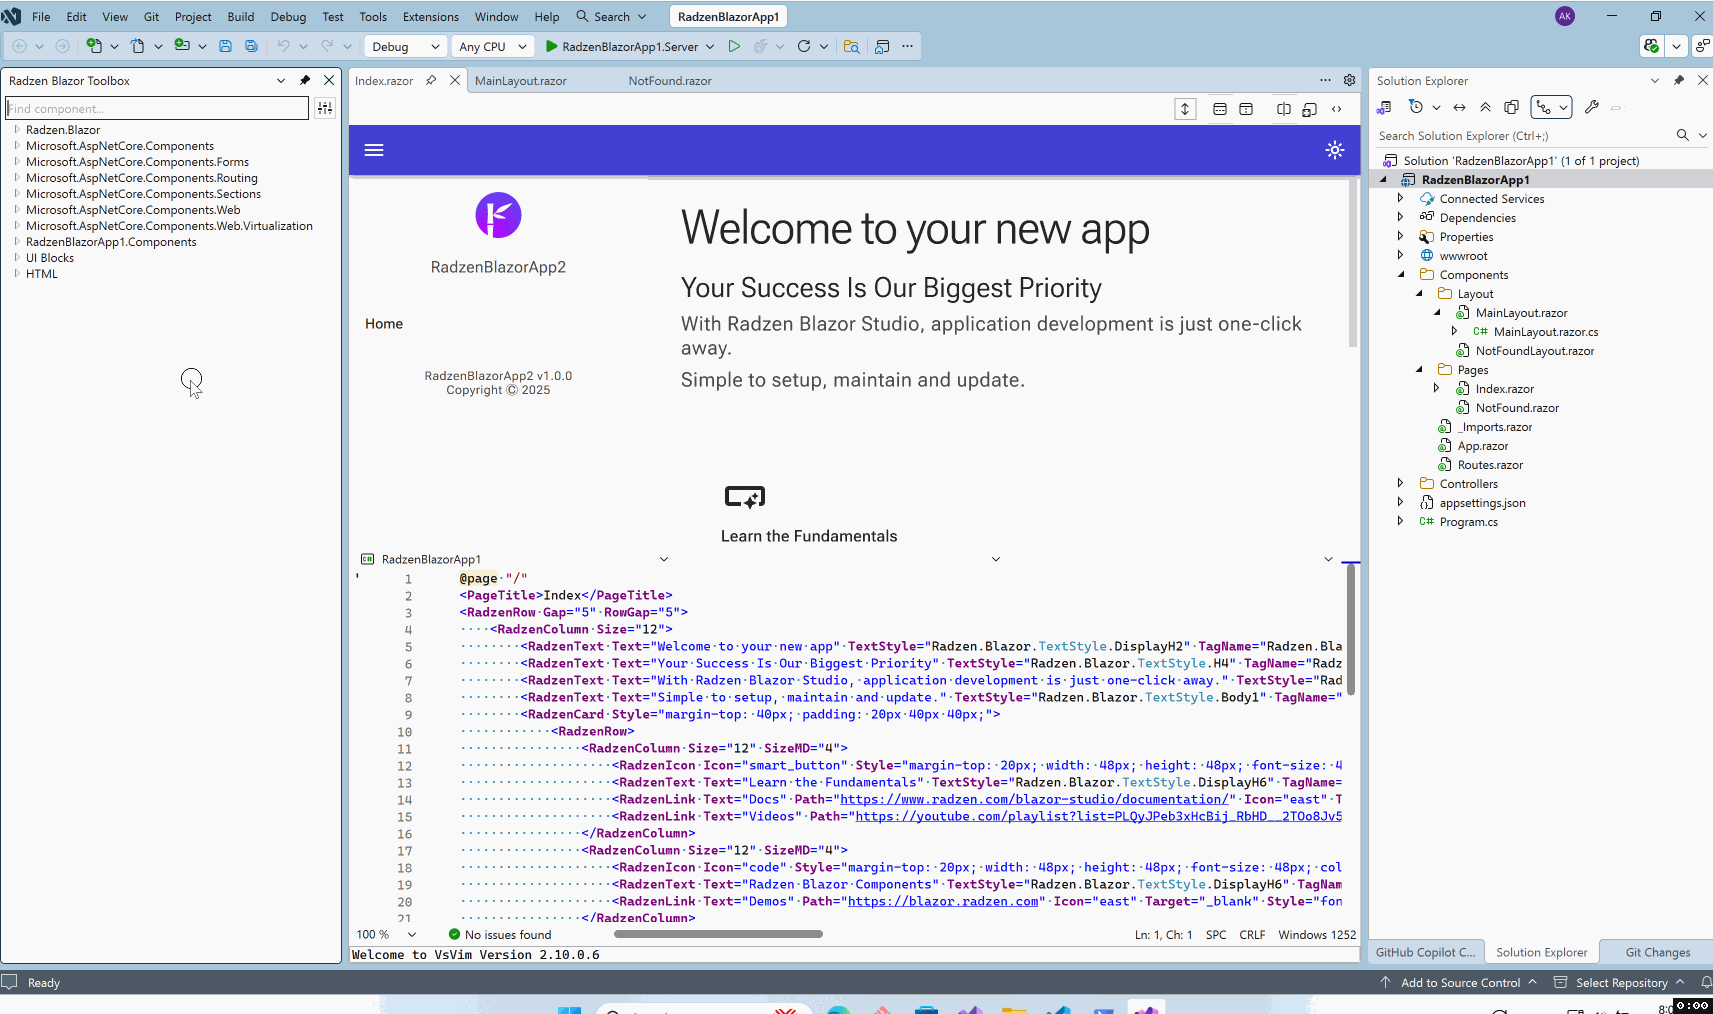
Task: Open the Extensions menu
Action: pos(430,17)
